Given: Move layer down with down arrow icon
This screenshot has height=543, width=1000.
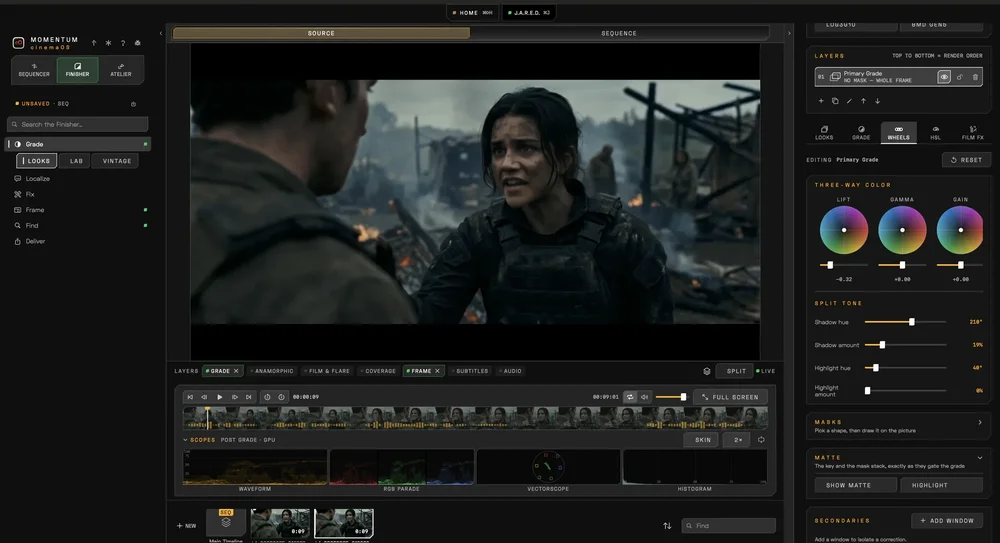Looking at the screenshot, I should coord(878,101).
